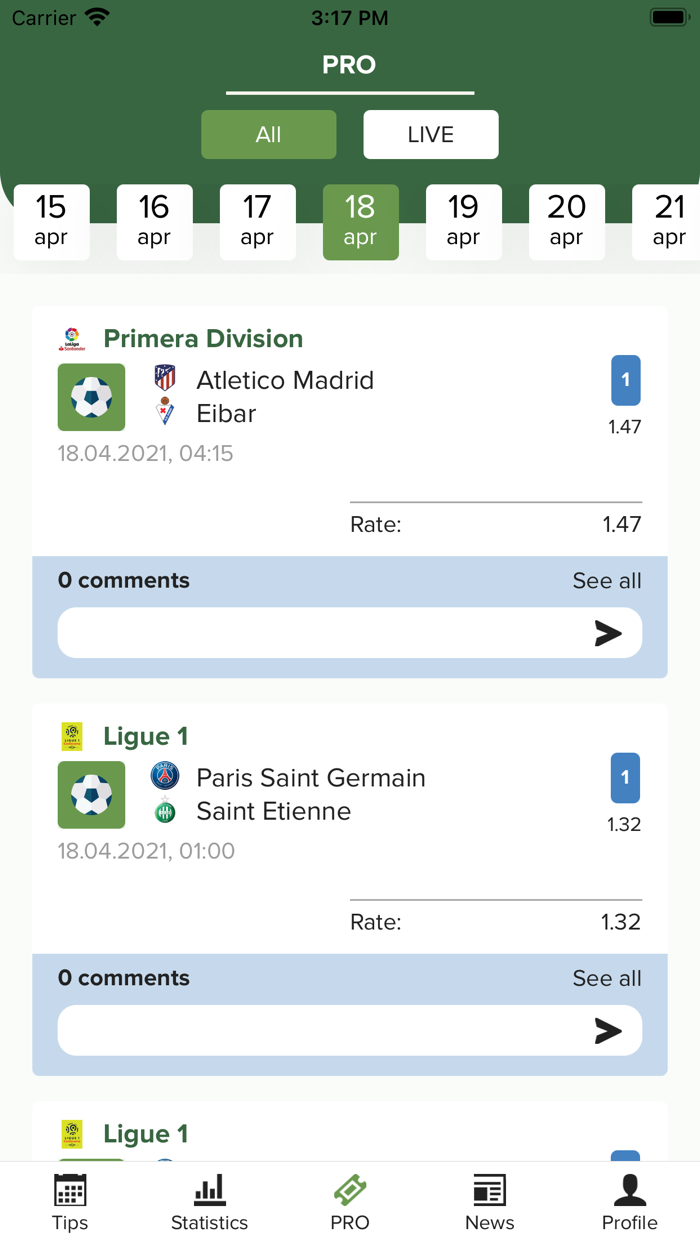Click the Paris Saint Germain club crest

click(x=165, y=777)
